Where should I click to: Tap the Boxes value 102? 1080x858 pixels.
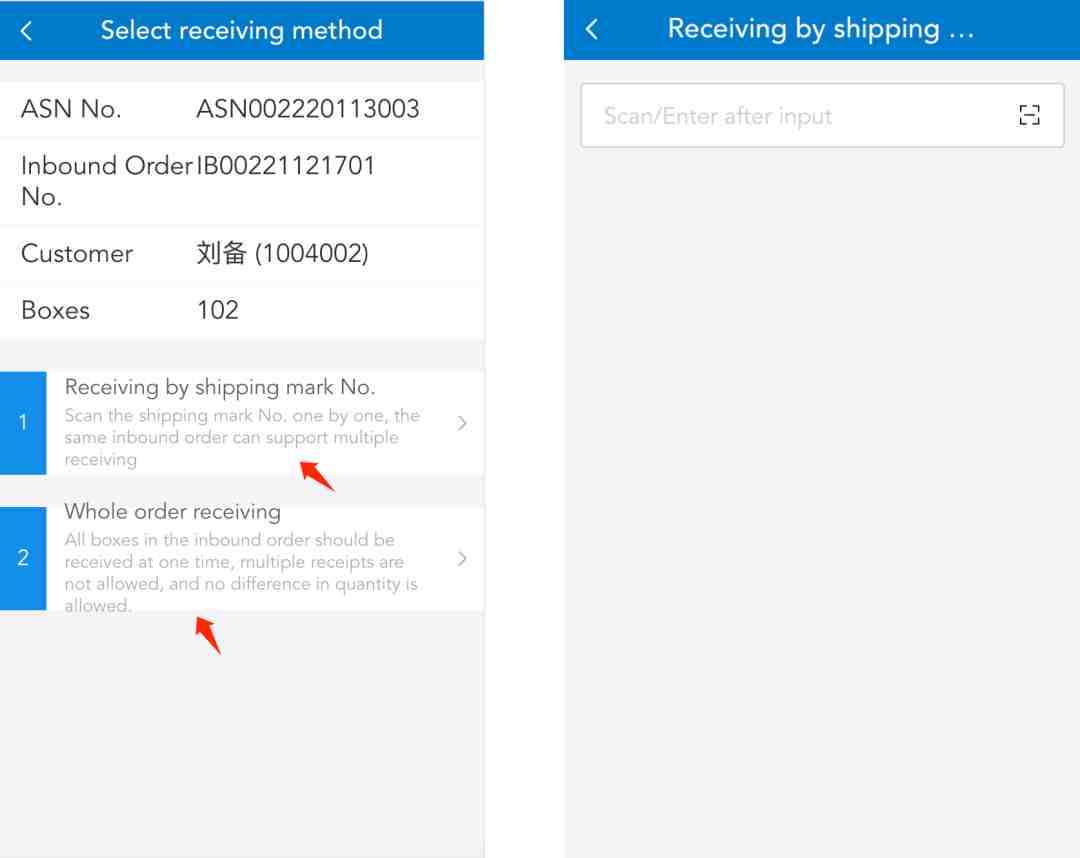[x=218, y=310]
